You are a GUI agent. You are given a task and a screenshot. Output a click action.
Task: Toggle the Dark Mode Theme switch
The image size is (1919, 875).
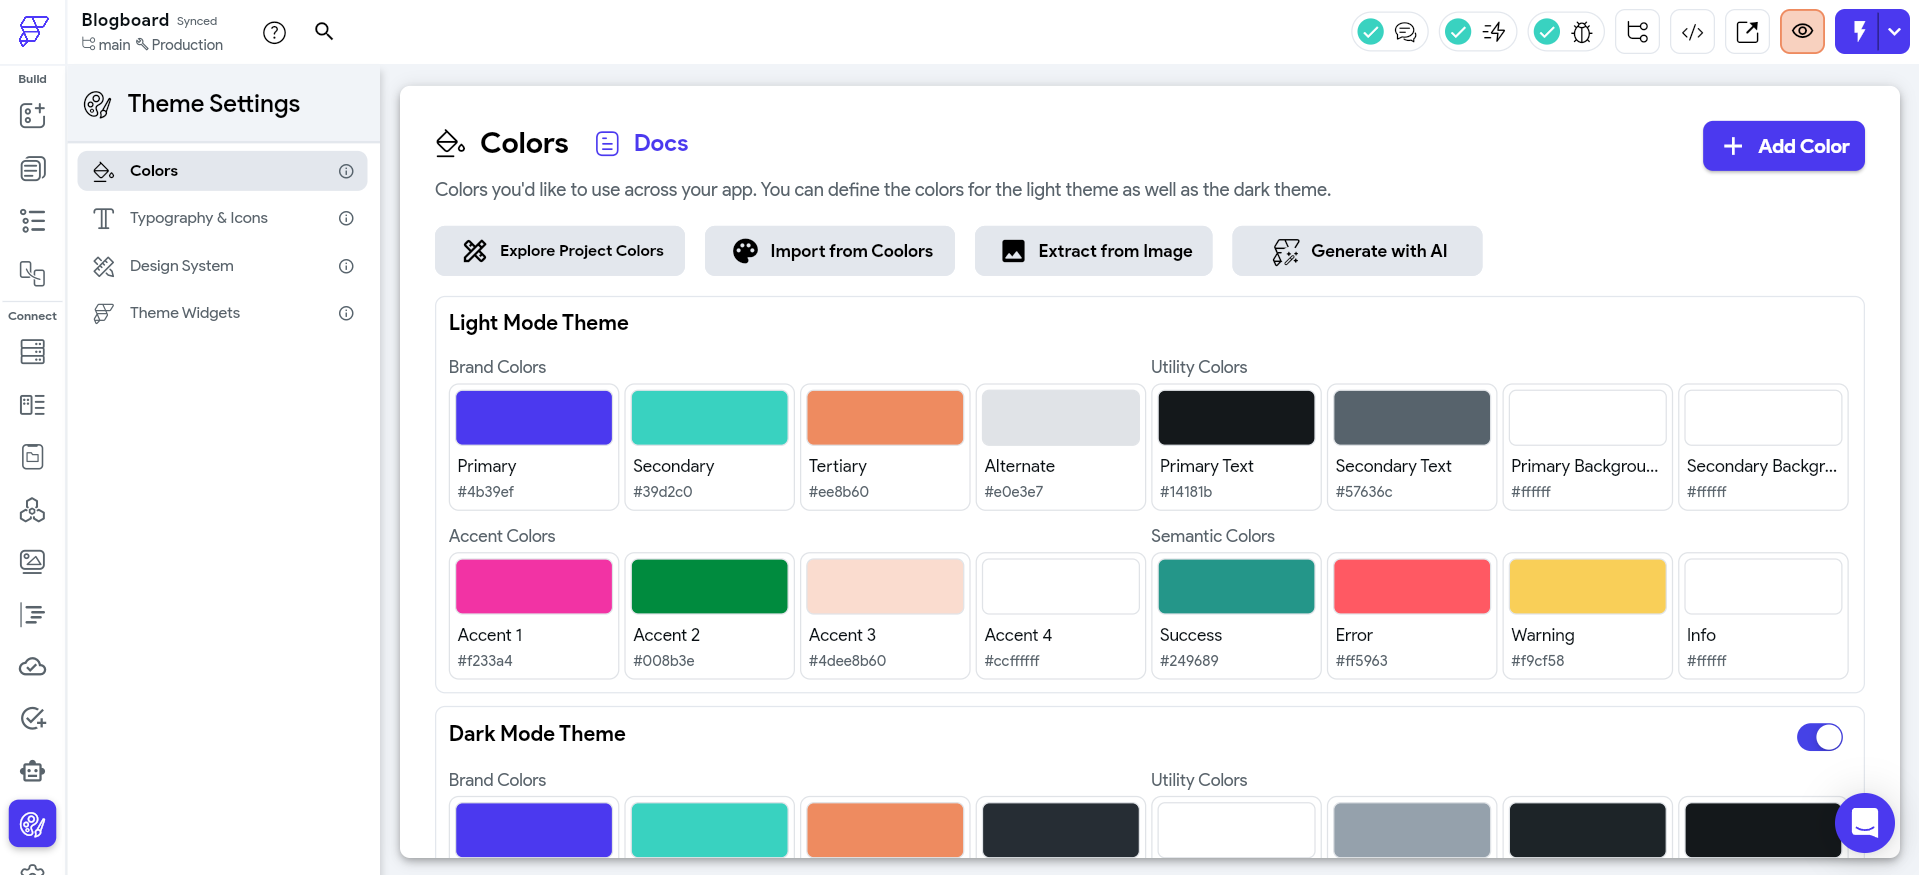click(1819, 737)
